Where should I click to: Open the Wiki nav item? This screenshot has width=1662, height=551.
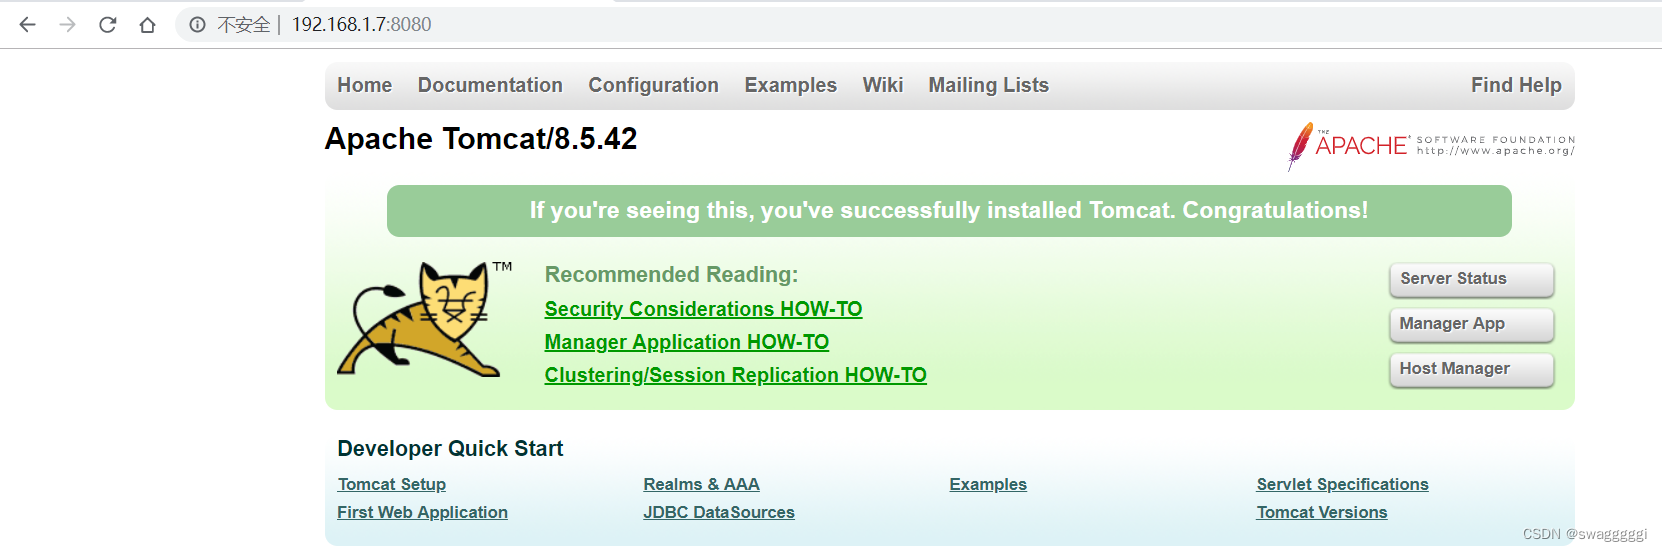tap(883, 86)
